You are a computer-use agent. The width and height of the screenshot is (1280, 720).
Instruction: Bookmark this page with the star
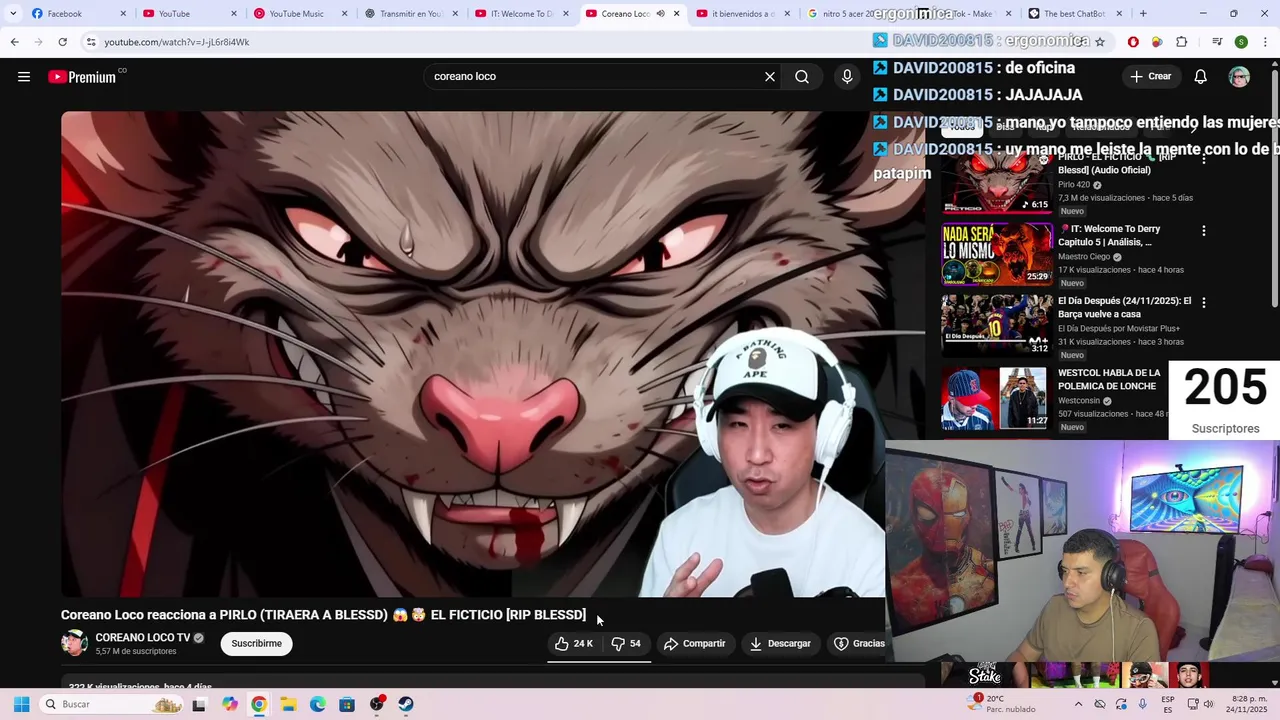1100,42
